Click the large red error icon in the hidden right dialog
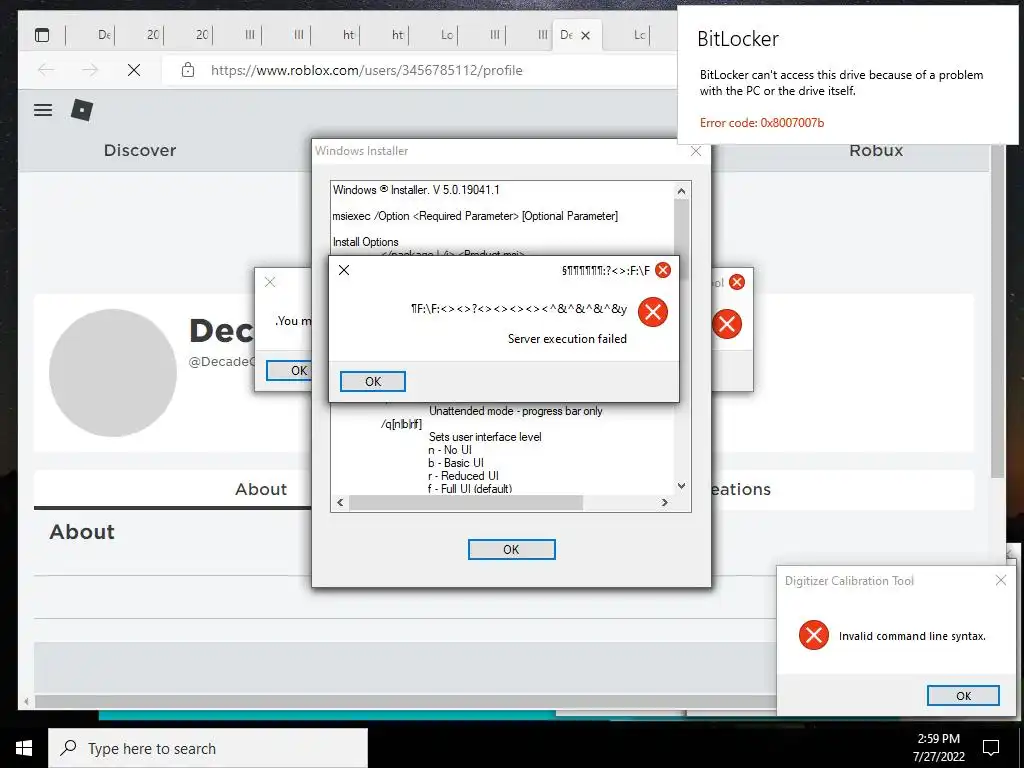This screenshot has width=1024, height=768. pyautogui.click(x=727, y=324)
